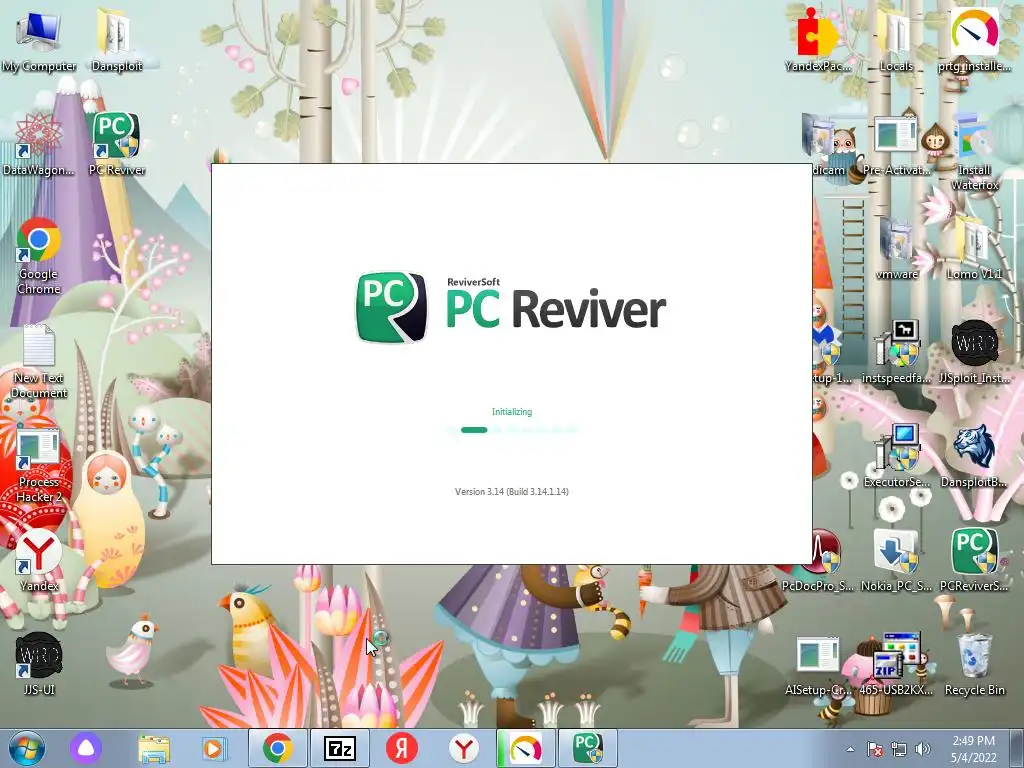Switch to 7-Zip taskbar button
1024x768 pixels.
click(340, 748)
